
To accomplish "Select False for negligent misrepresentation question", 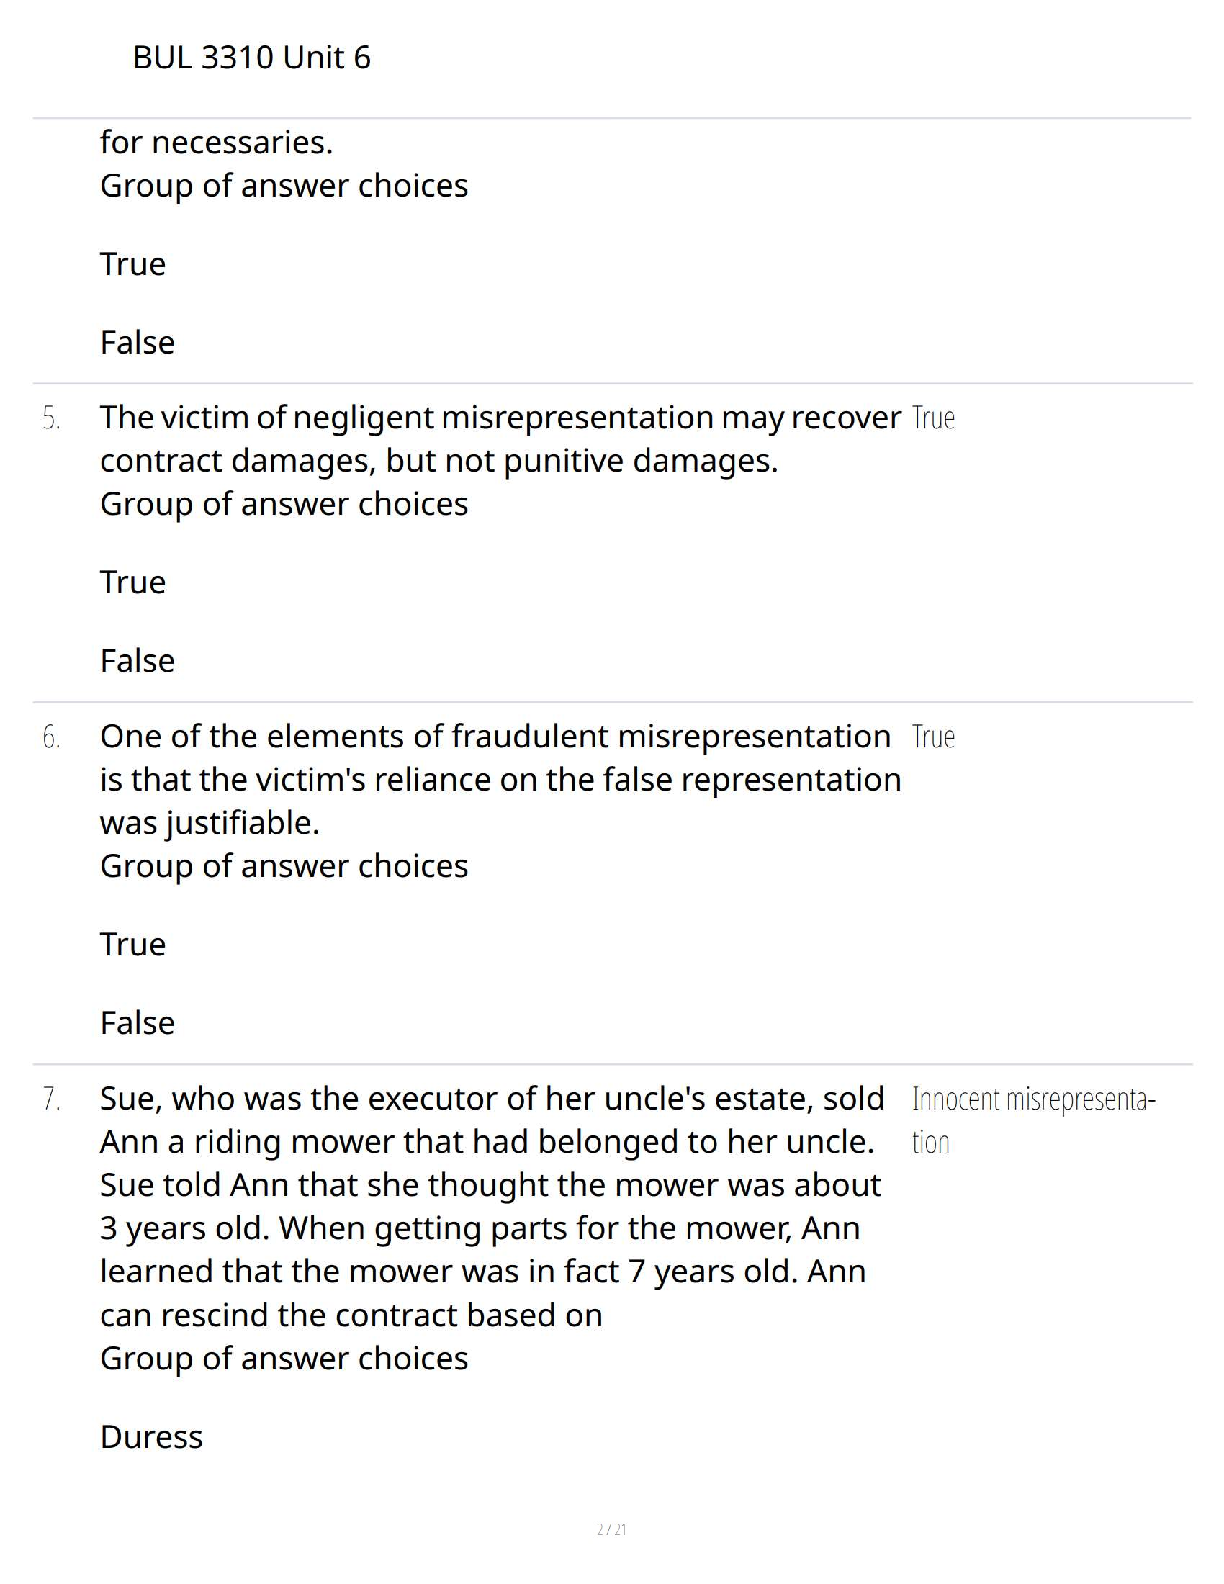I will point(137,660).
